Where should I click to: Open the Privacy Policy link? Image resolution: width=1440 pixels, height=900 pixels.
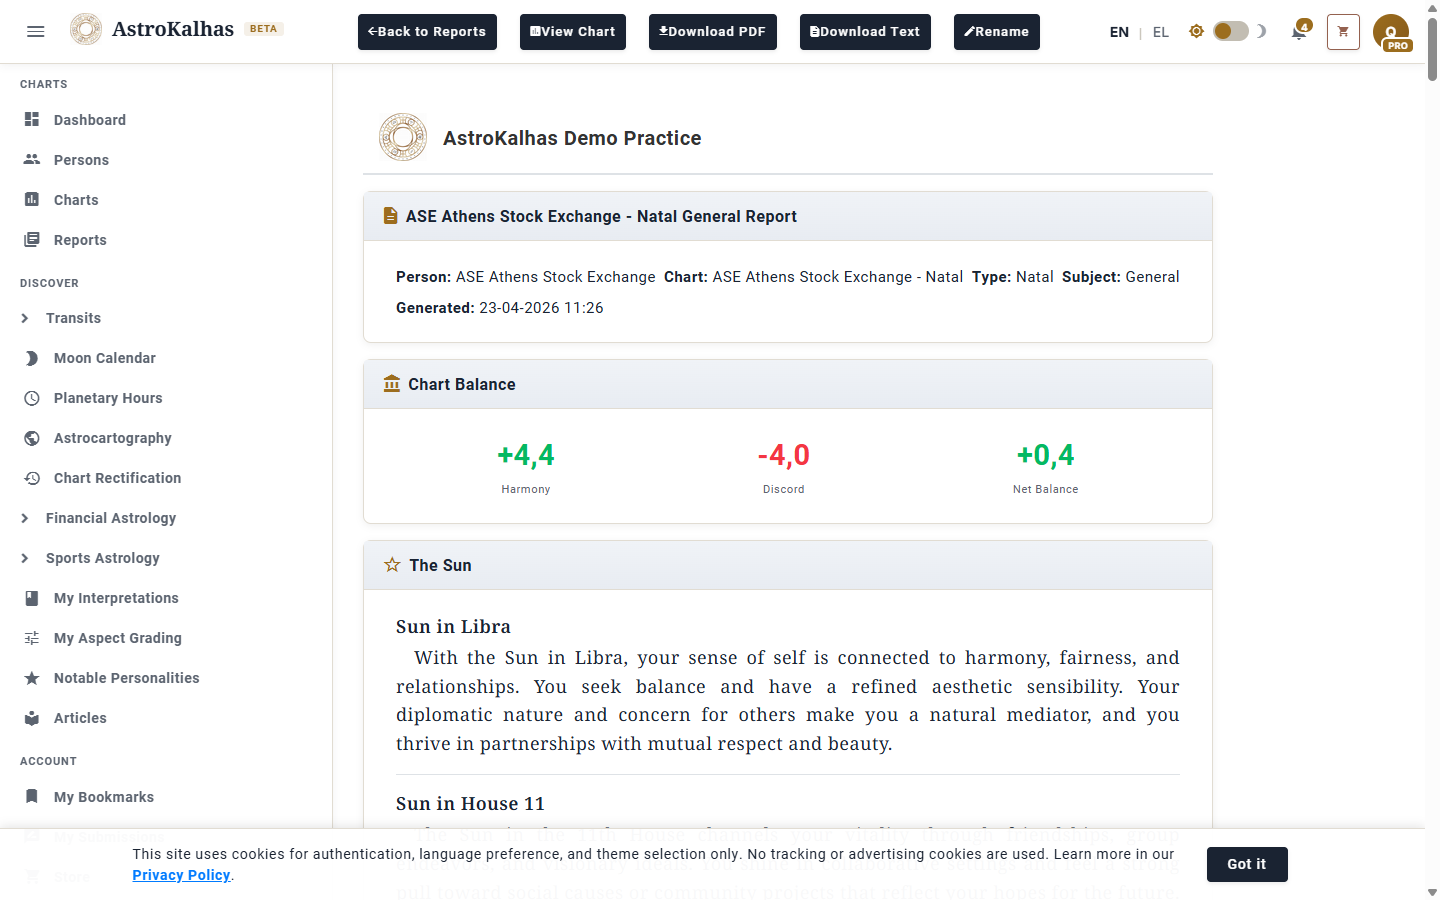181,875
